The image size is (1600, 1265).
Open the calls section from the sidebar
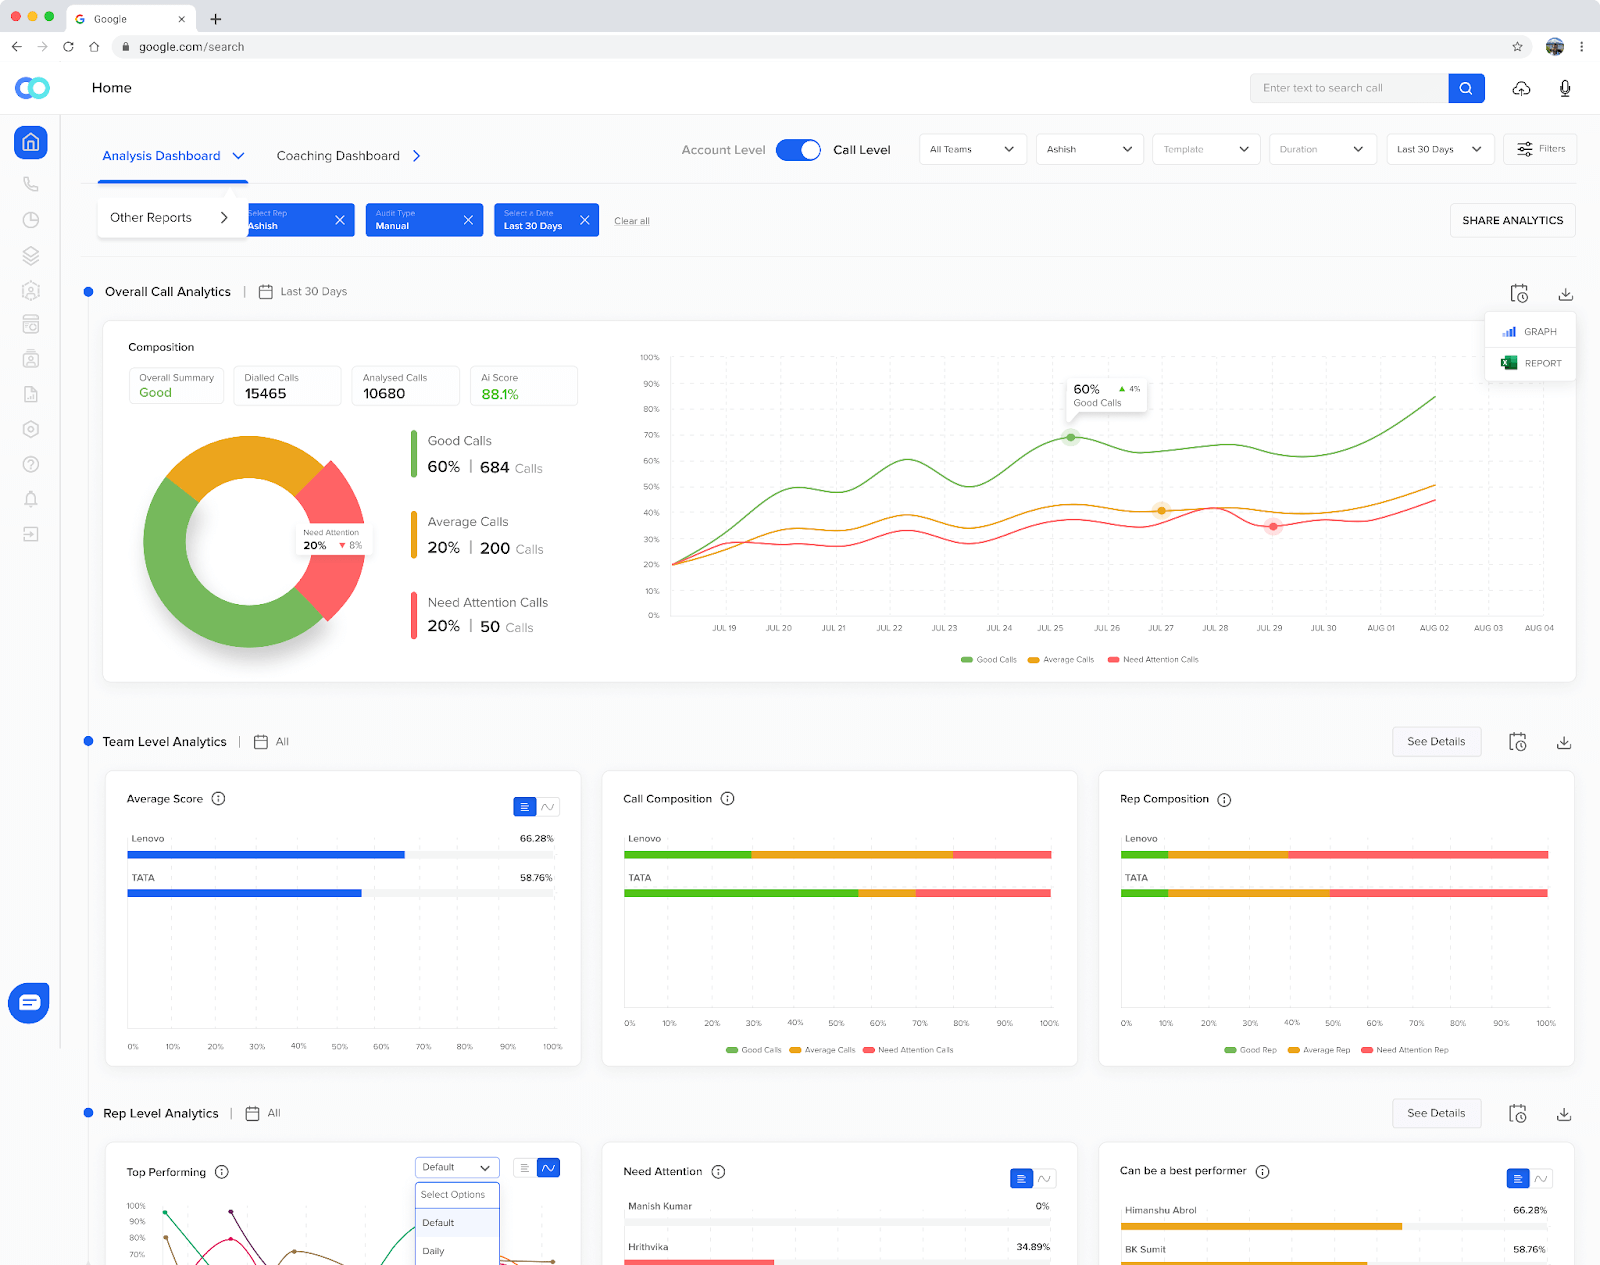[30, 184]
